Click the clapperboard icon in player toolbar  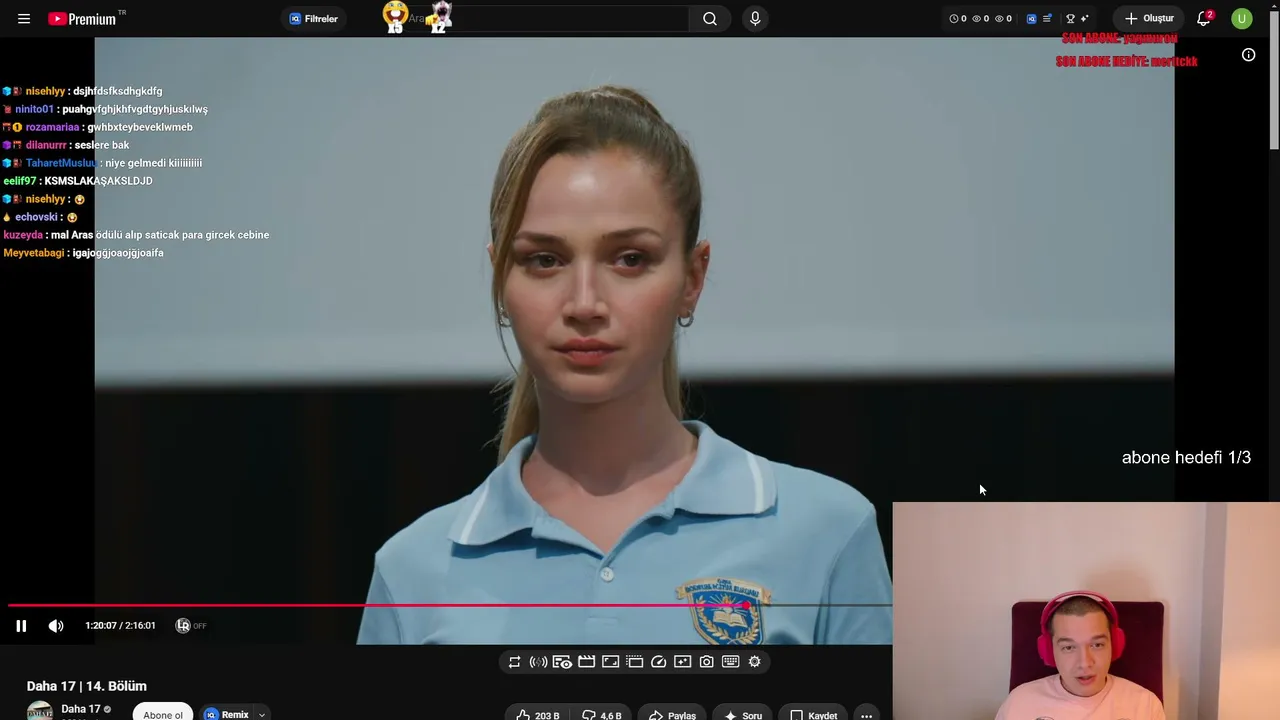[x=586, y=662]
